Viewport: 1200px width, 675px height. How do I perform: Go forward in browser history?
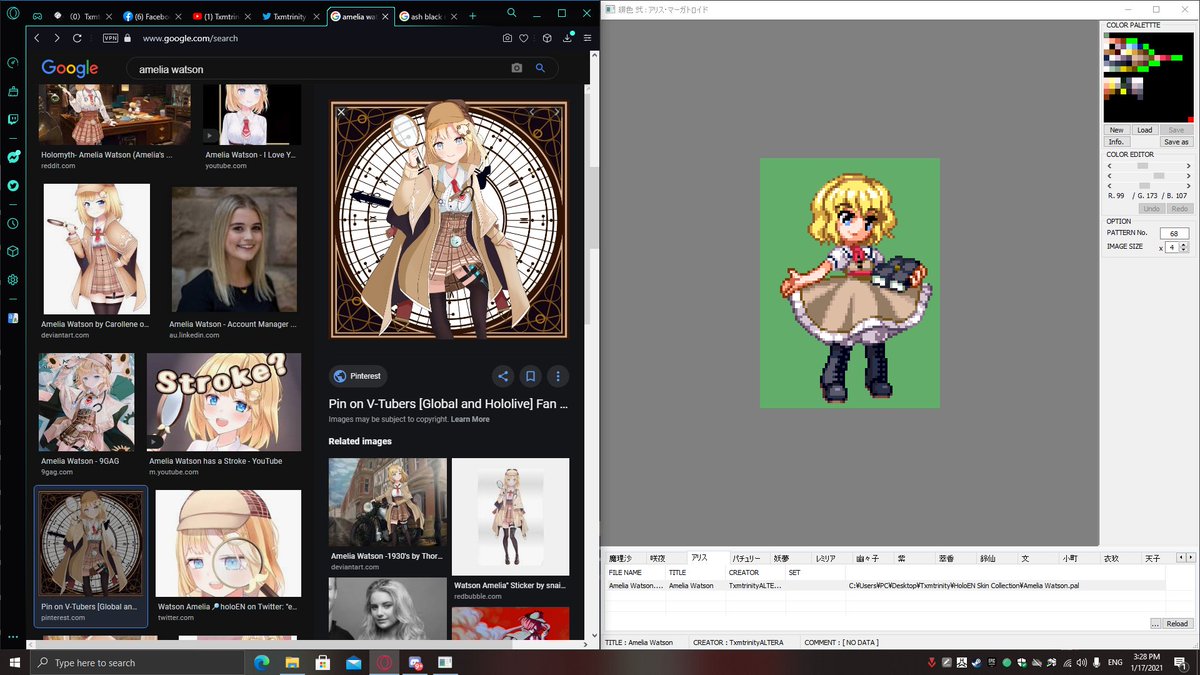(57, 38)
